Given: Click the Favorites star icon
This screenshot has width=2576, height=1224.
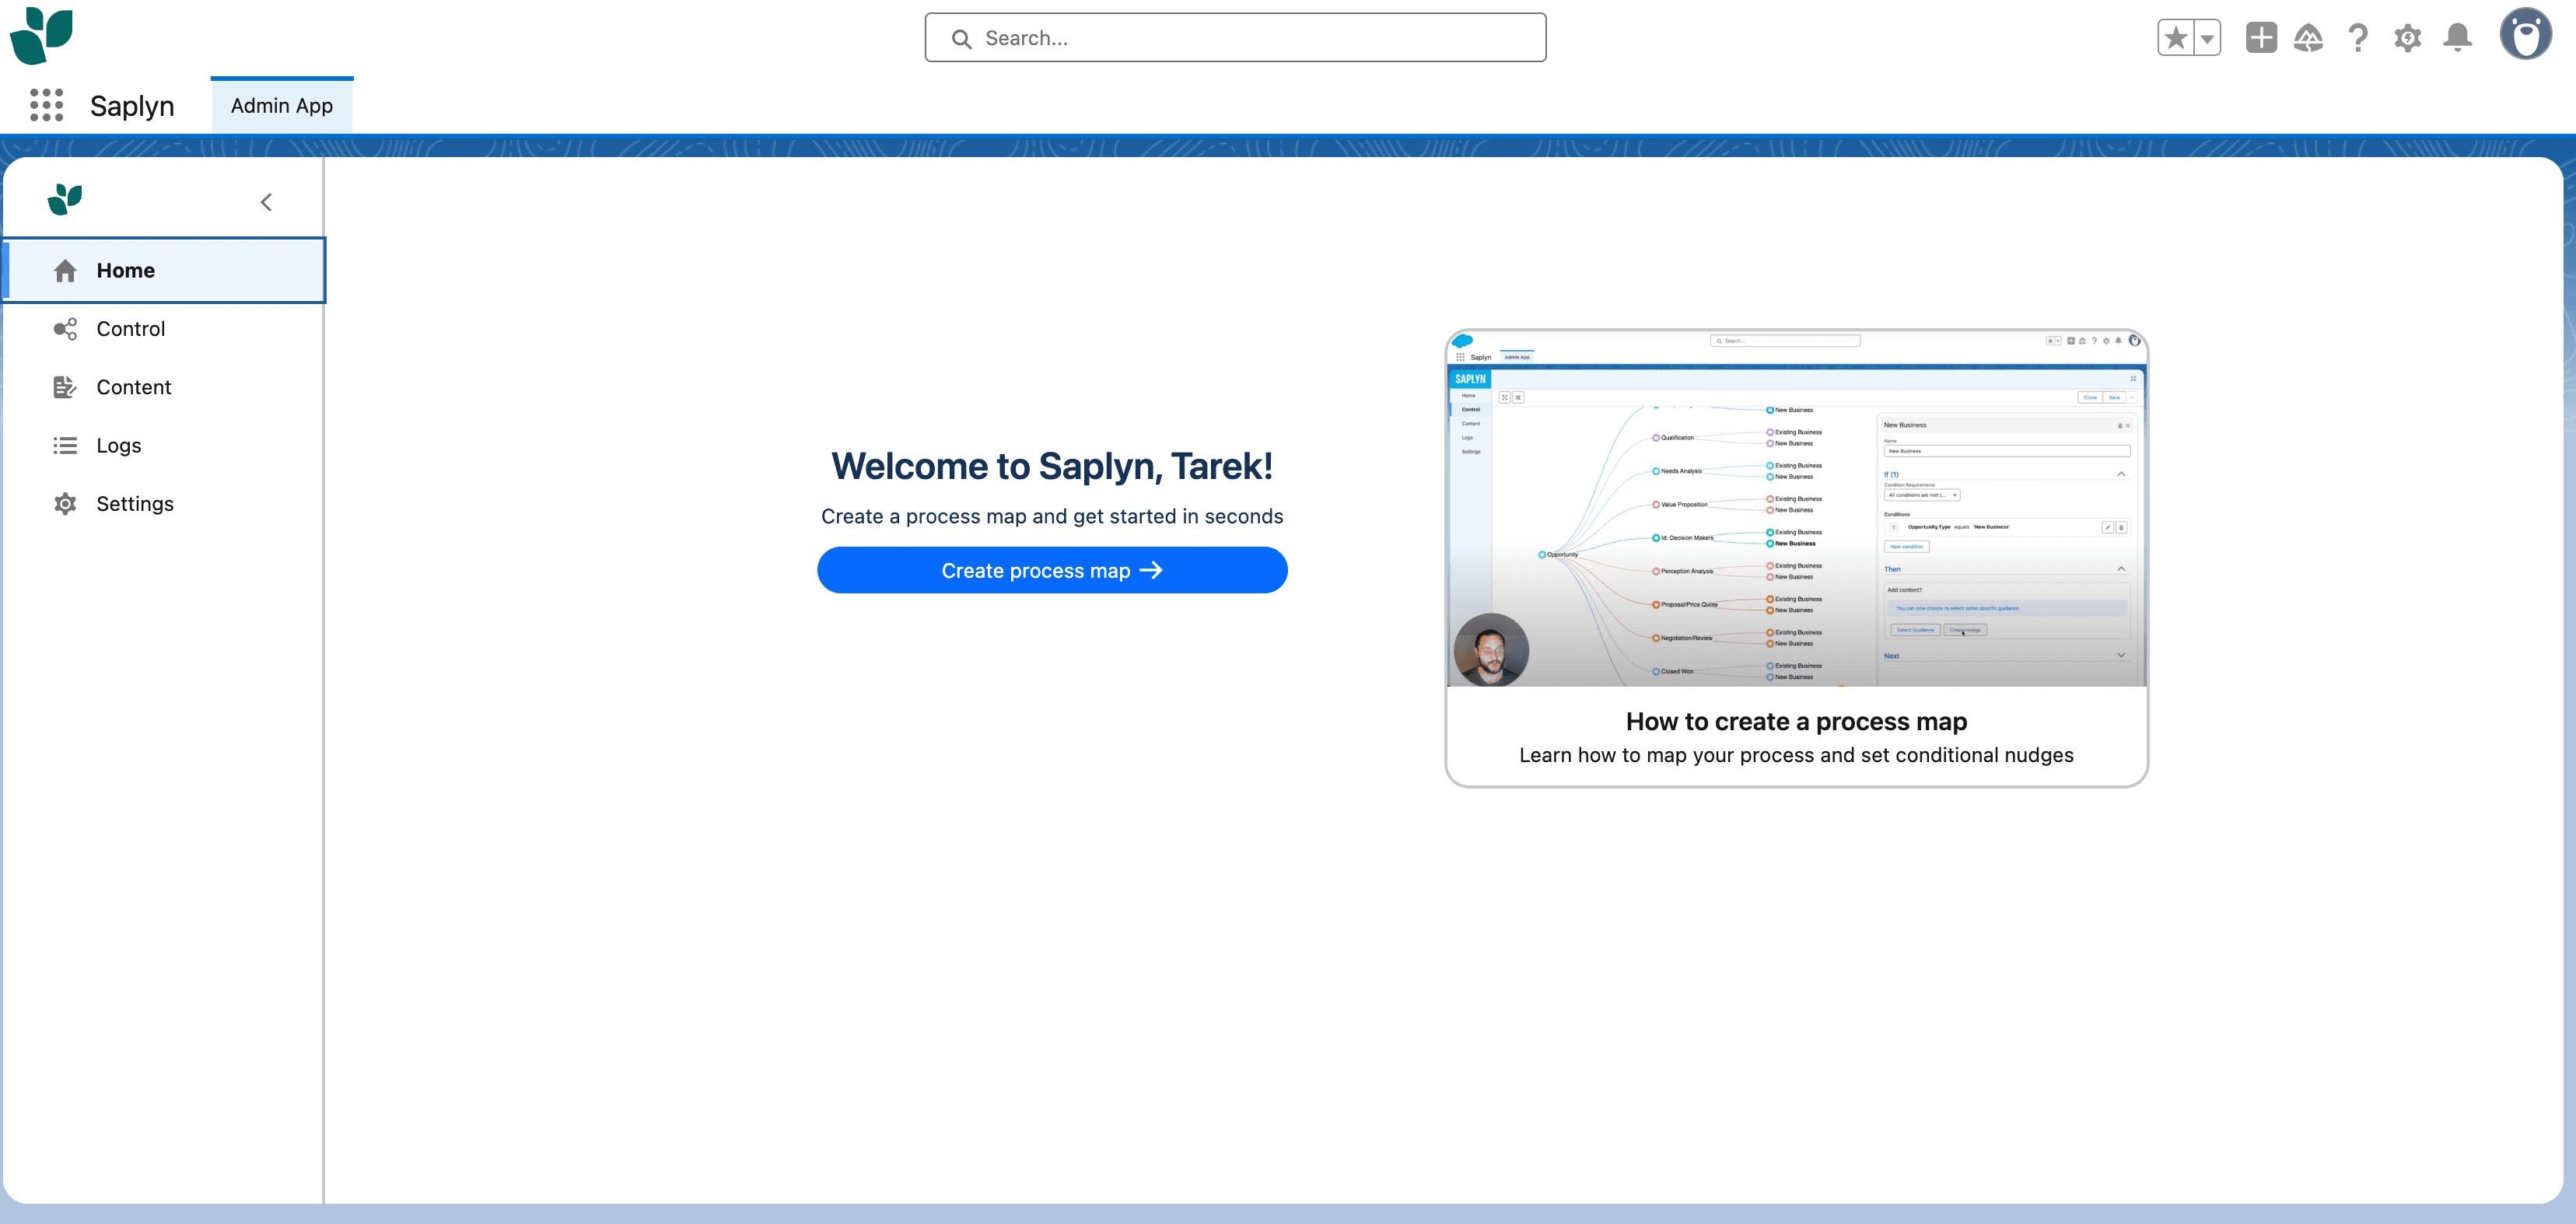Looking at the screenshot, I should coord(2175,38).
